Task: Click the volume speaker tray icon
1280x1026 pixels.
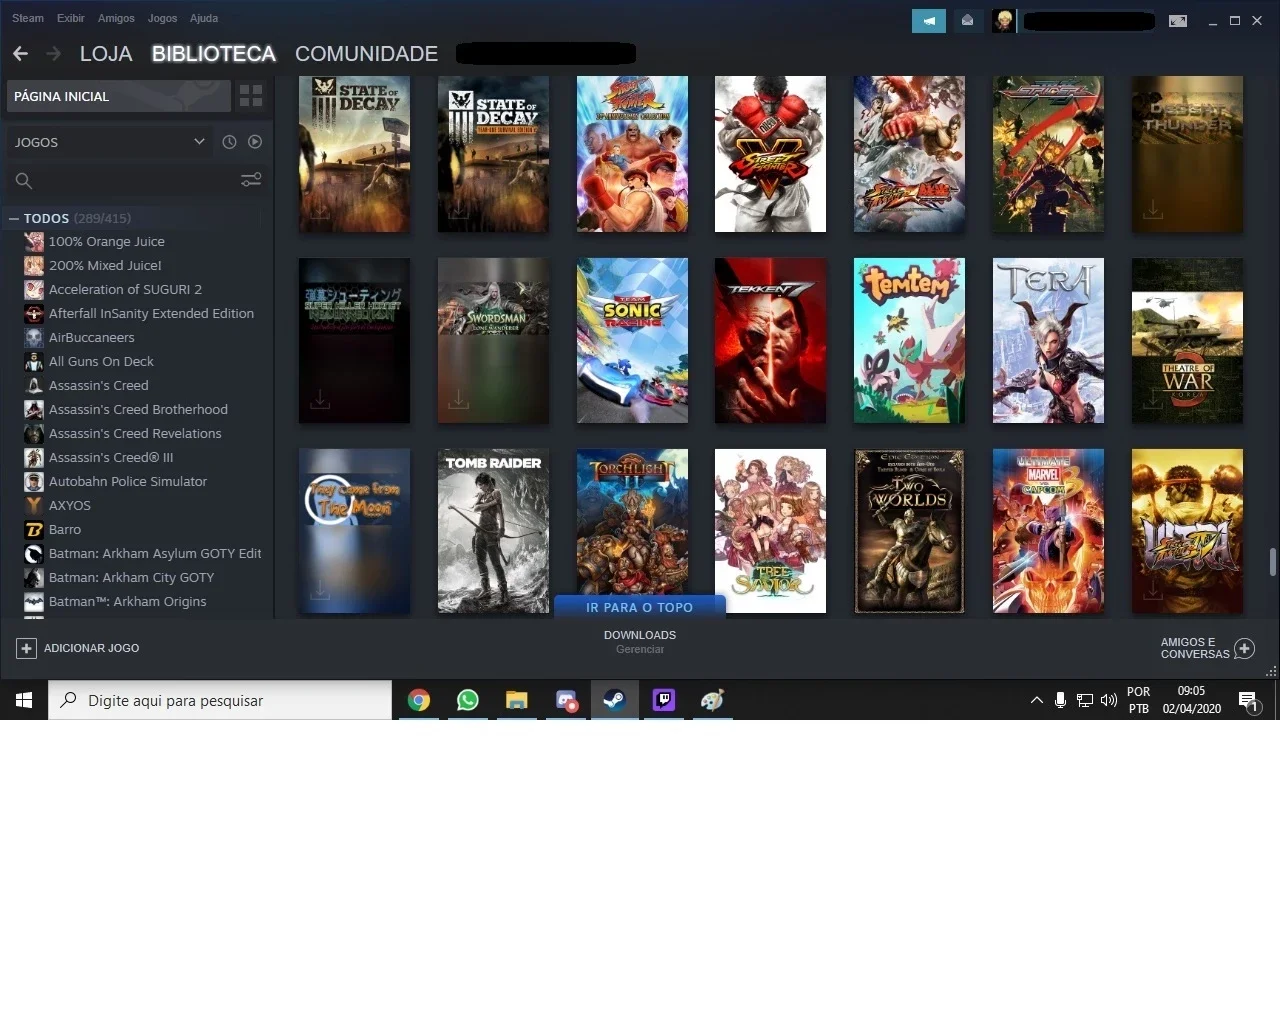Action: point(1108,700)
